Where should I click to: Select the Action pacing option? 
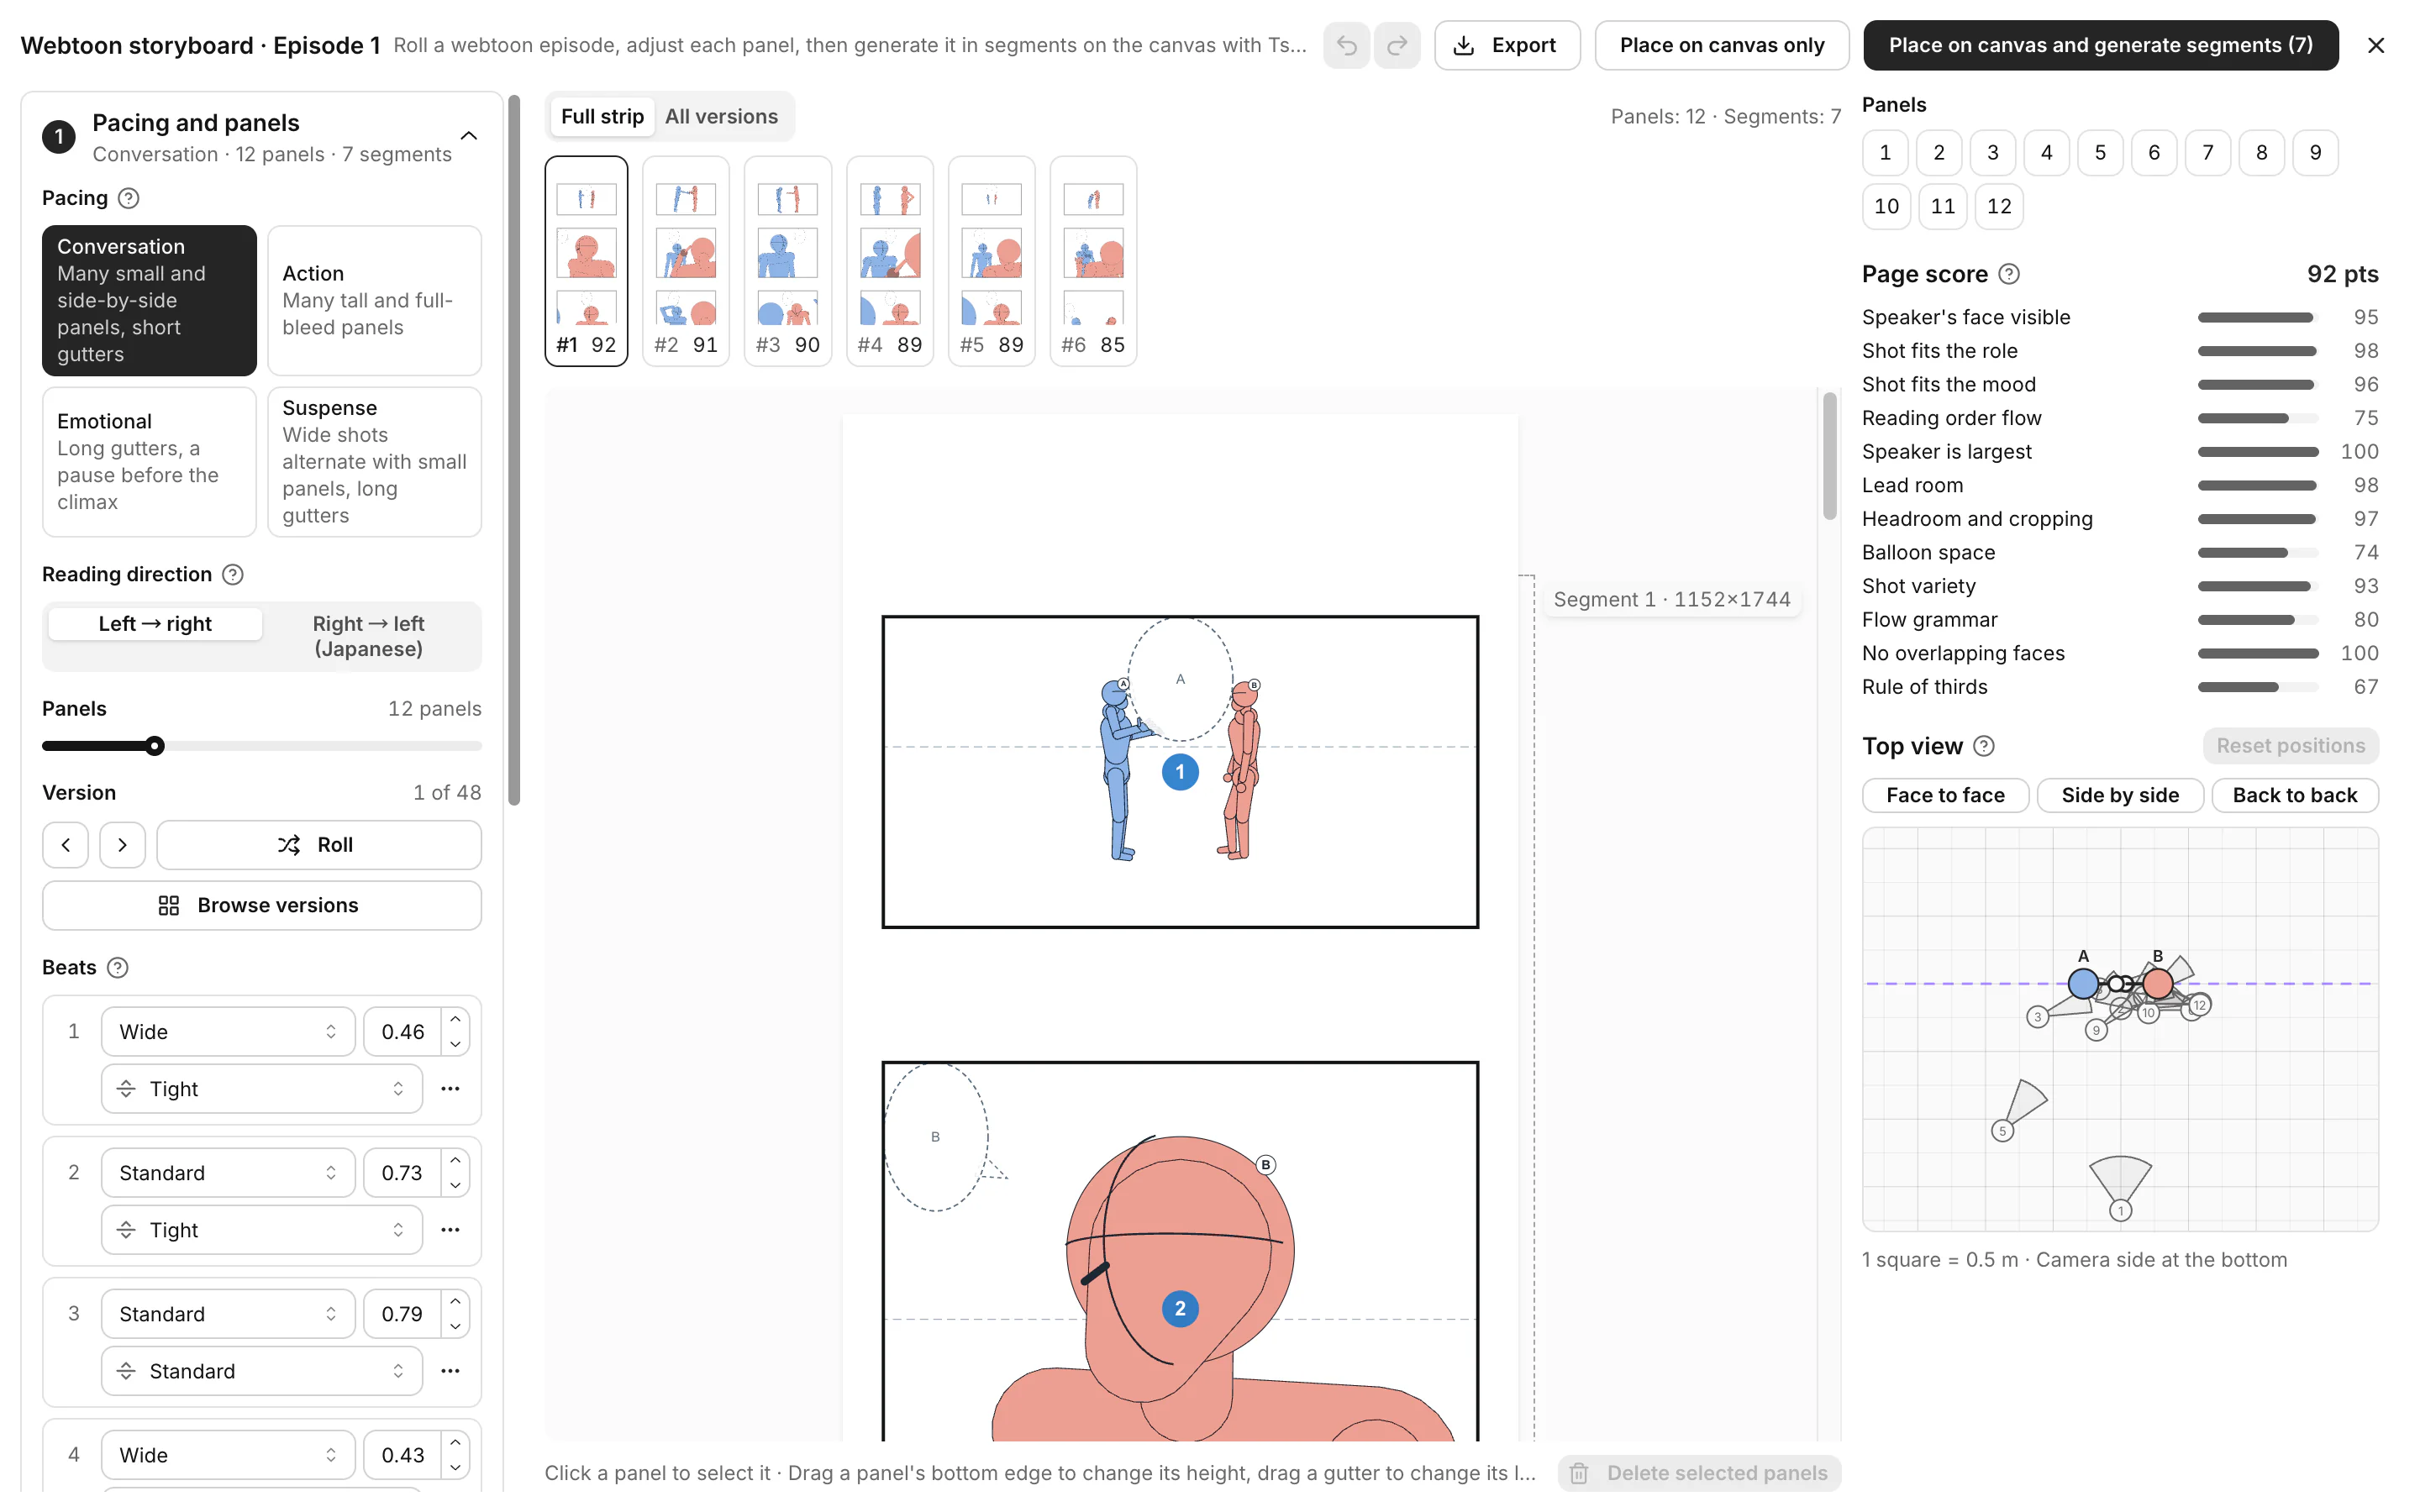374,300
